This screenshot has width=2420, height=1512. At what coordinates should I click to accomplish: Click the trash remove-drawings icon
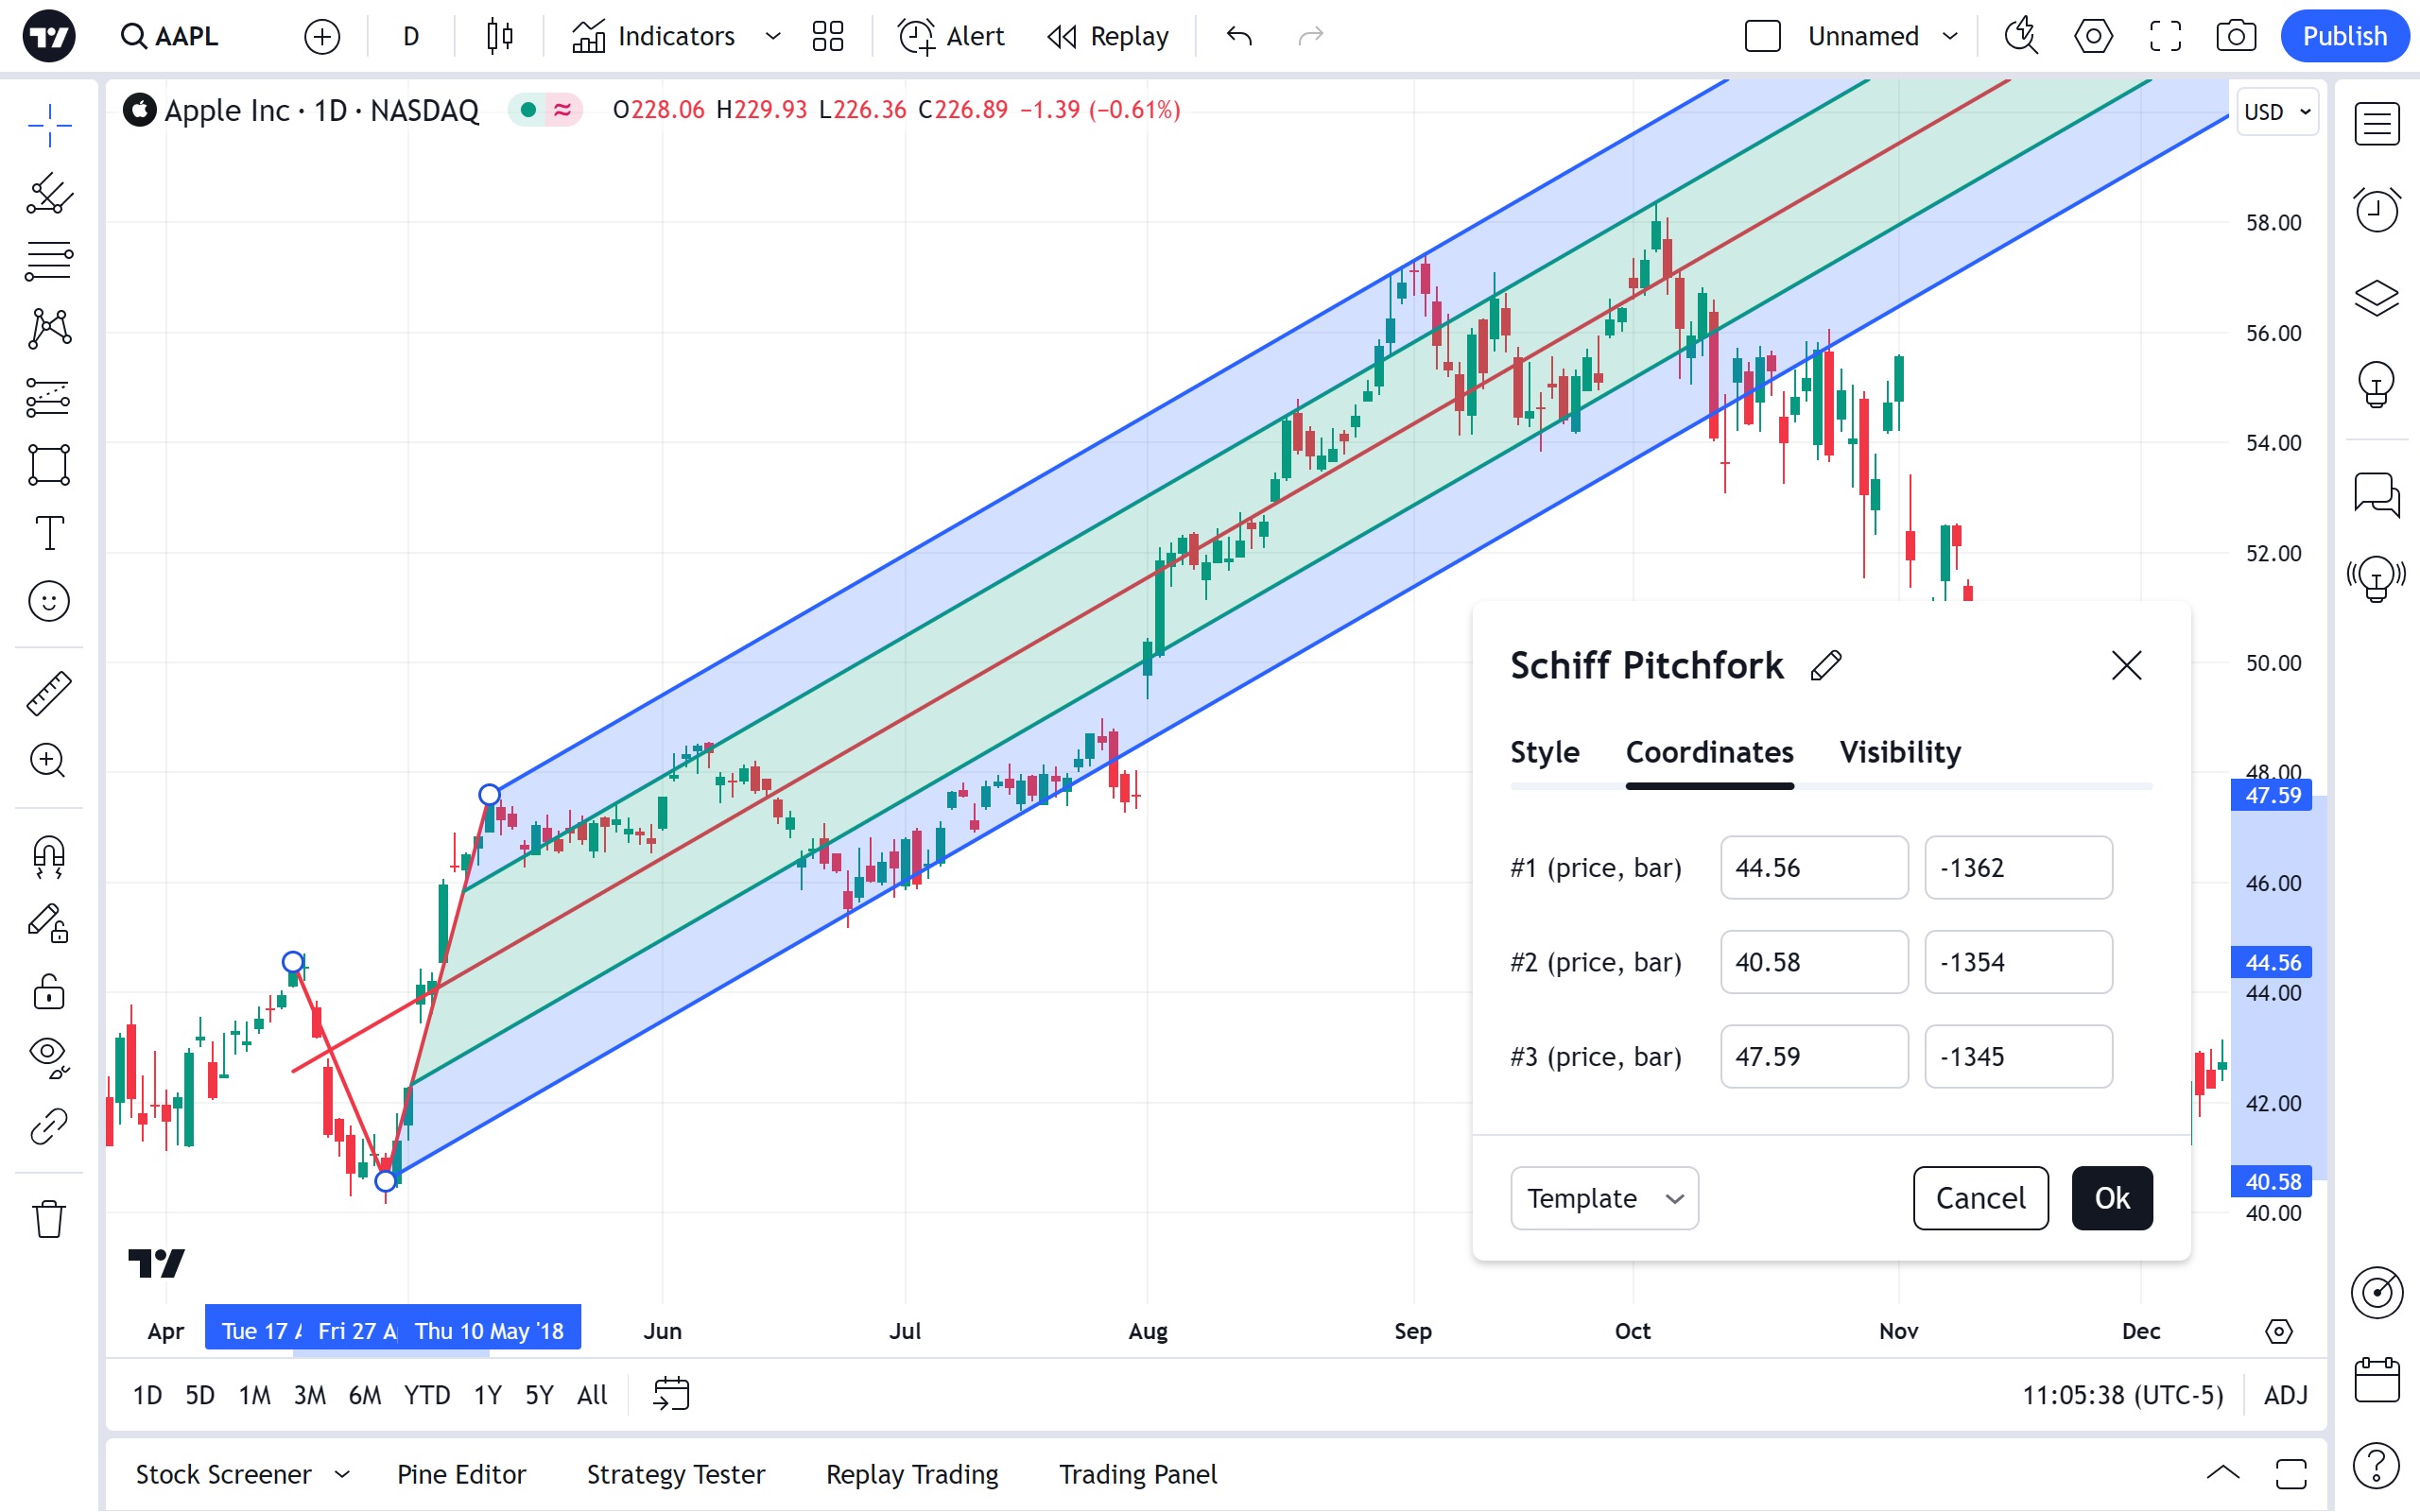(x=48, y=1219)
